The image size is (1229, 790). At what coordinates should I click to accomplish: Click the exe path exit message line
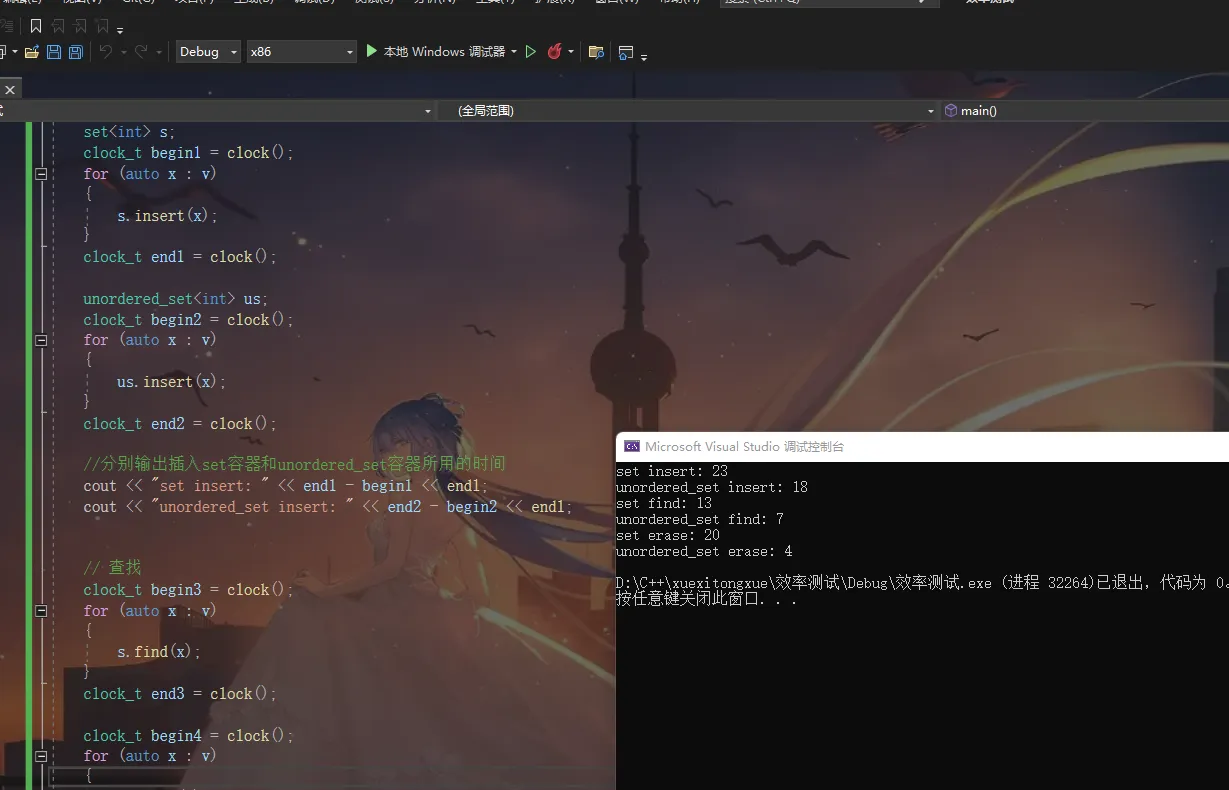[x=922, y=583]
